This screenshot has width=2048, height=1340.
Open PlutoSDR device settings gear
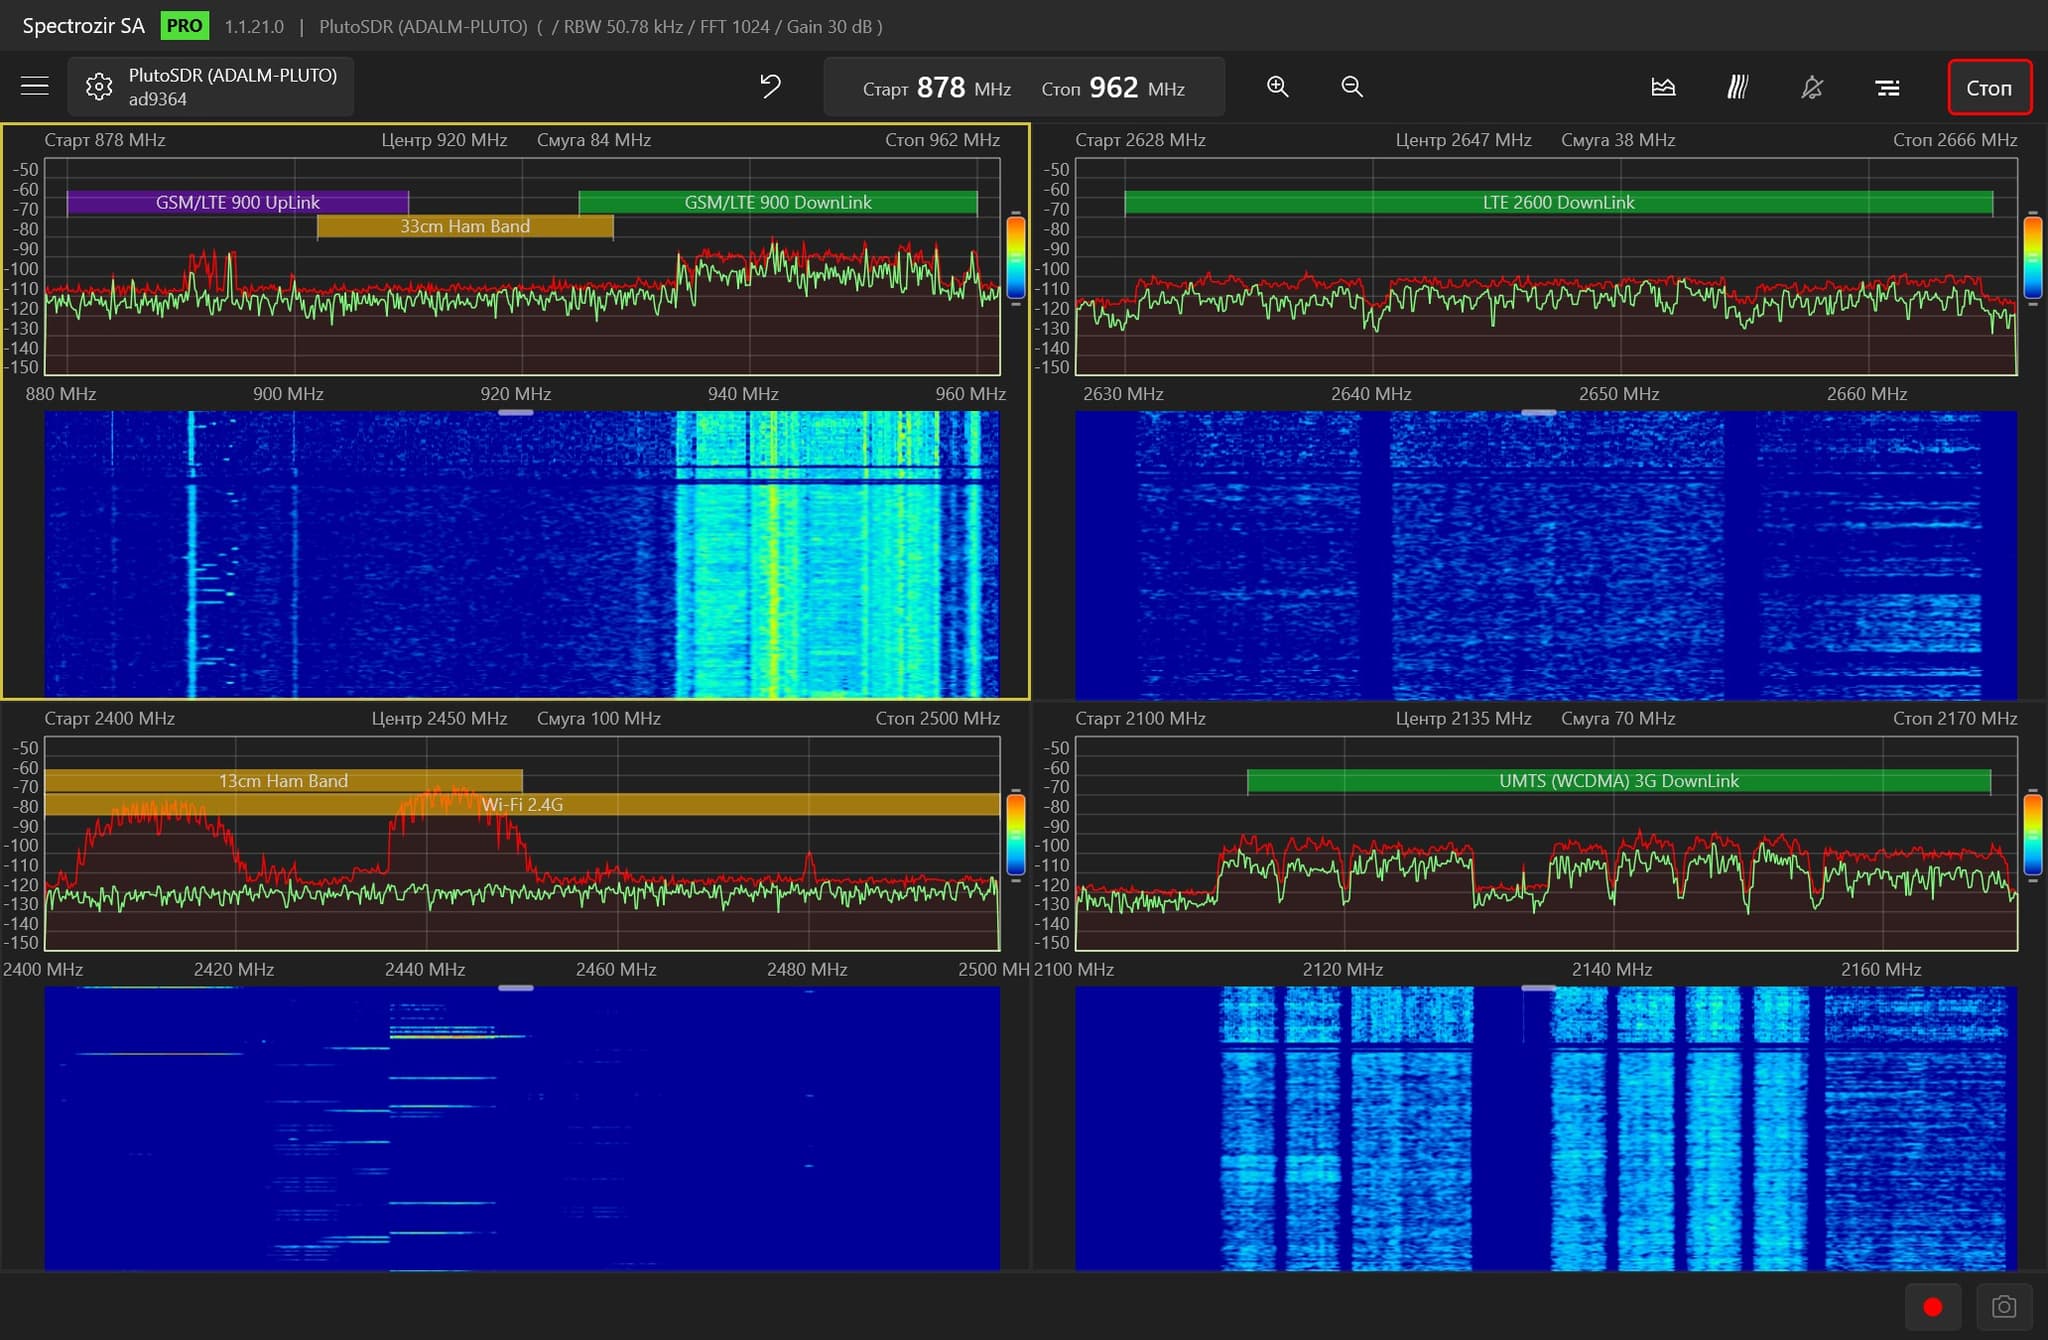click(x=99, y=87)
